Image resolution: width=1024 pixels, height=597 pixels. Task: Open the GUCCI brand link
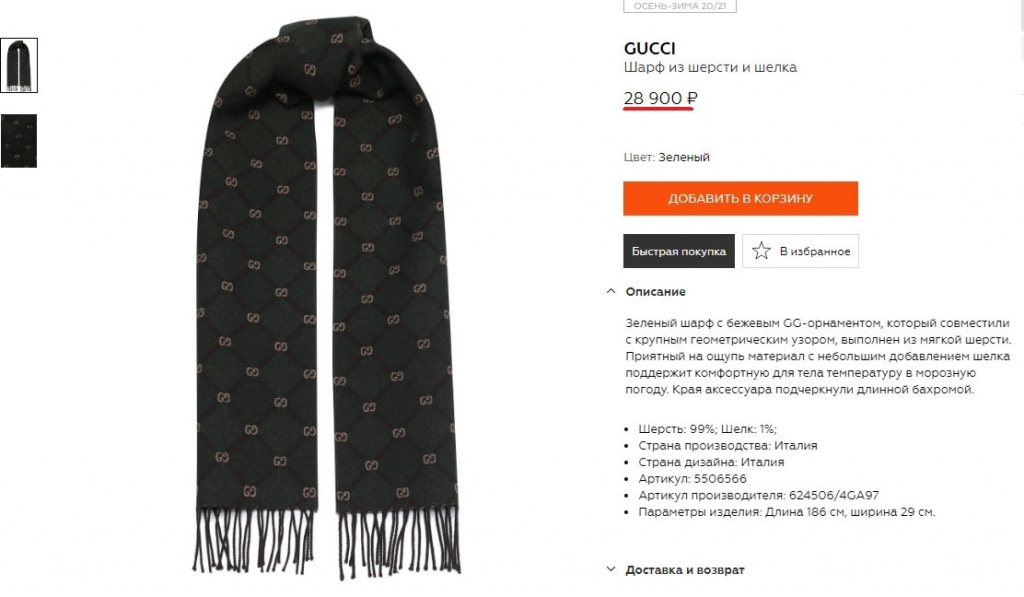649,48
